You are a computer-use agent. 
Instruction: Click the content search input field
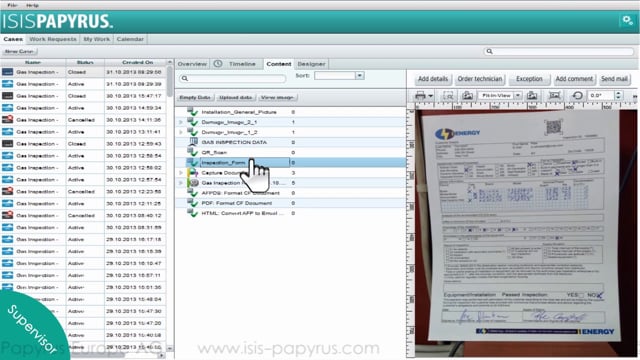tap(233, 78)
